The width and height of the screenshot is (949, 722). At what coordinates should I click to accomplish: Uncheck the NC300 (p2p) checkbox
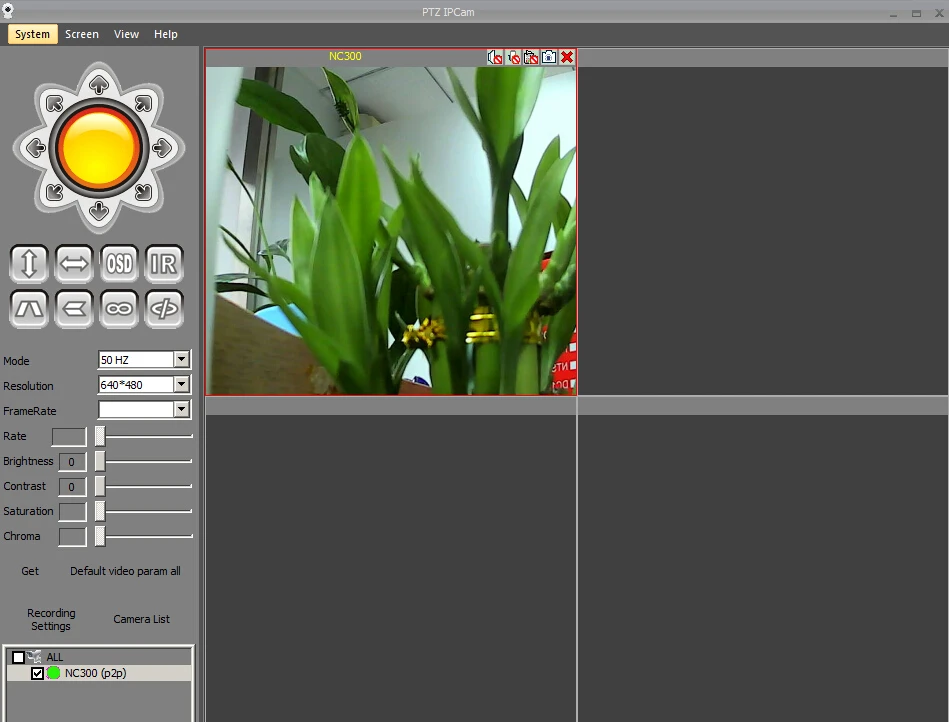(x=38, y=673)
